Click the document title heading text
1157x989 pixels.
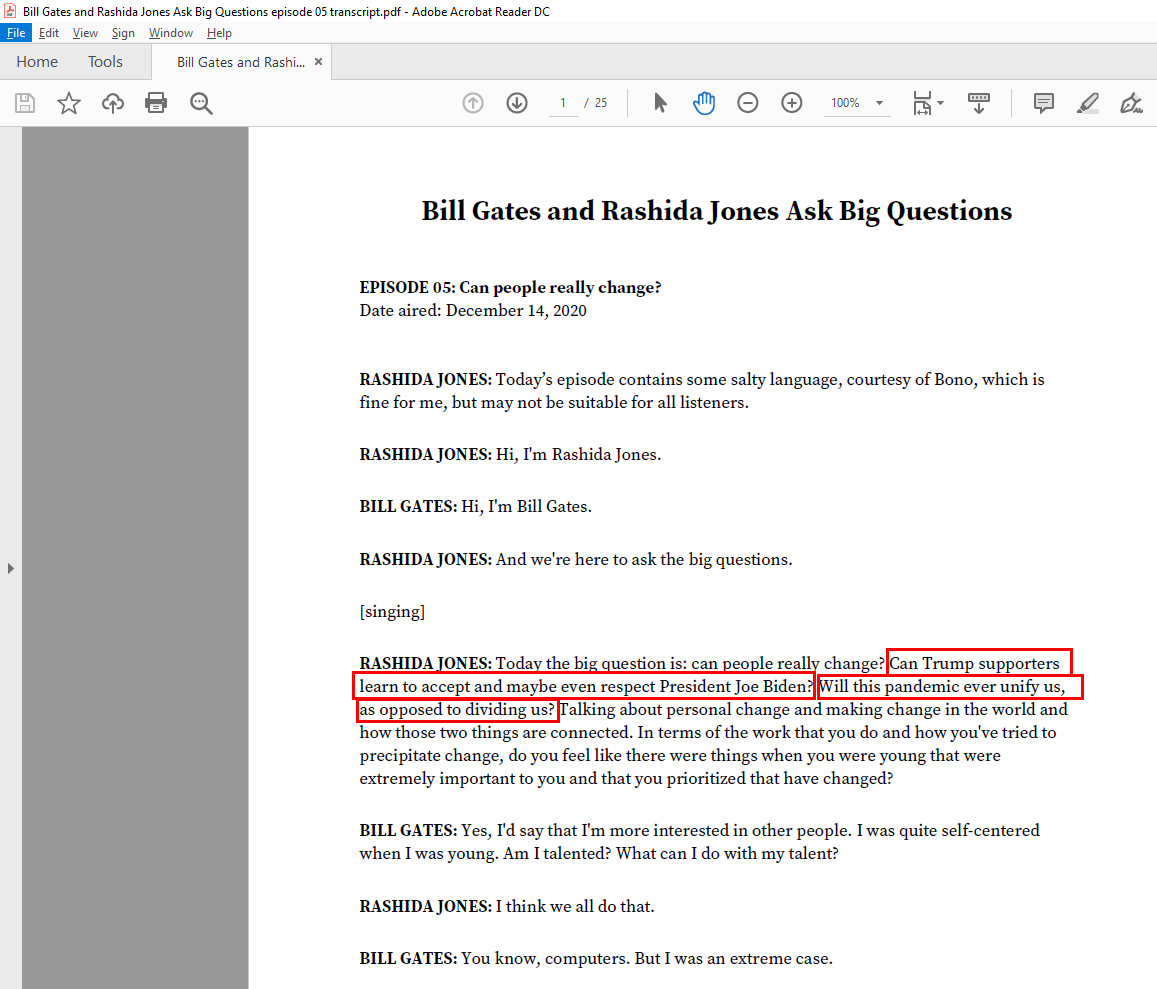[x=716, y=211]
